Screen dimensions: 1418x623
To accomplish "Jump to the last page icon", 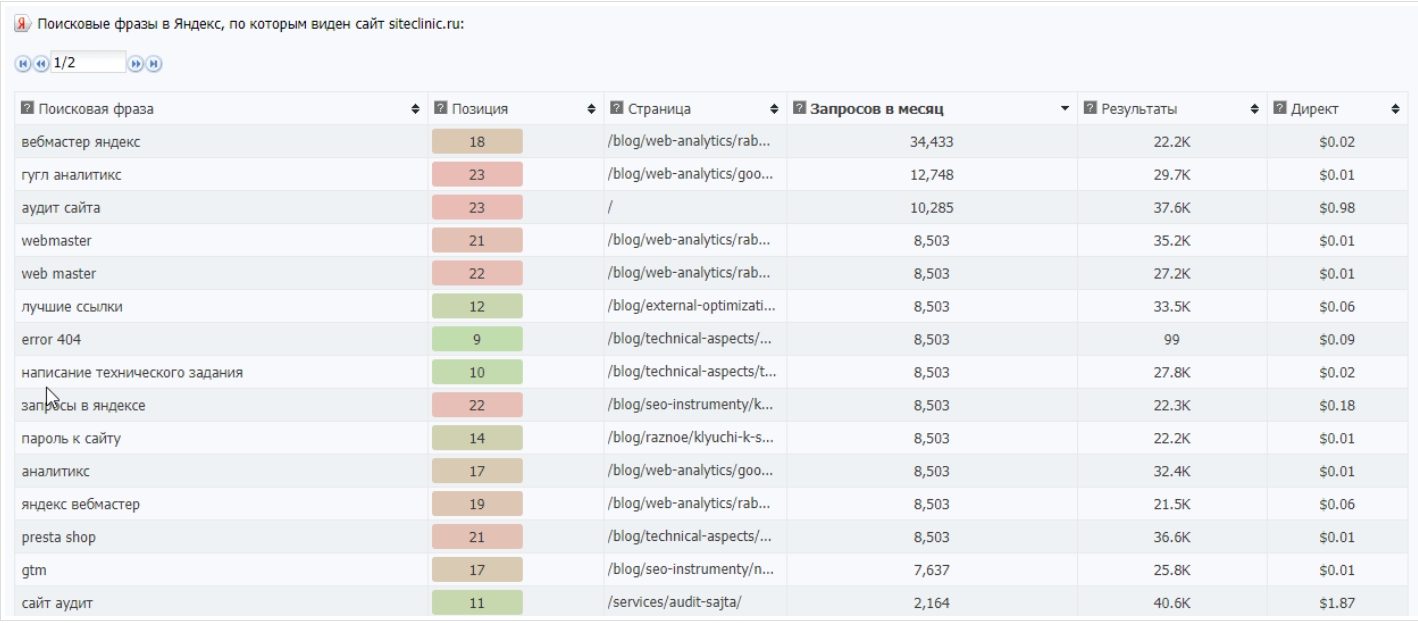I will (x=154, y=64).
